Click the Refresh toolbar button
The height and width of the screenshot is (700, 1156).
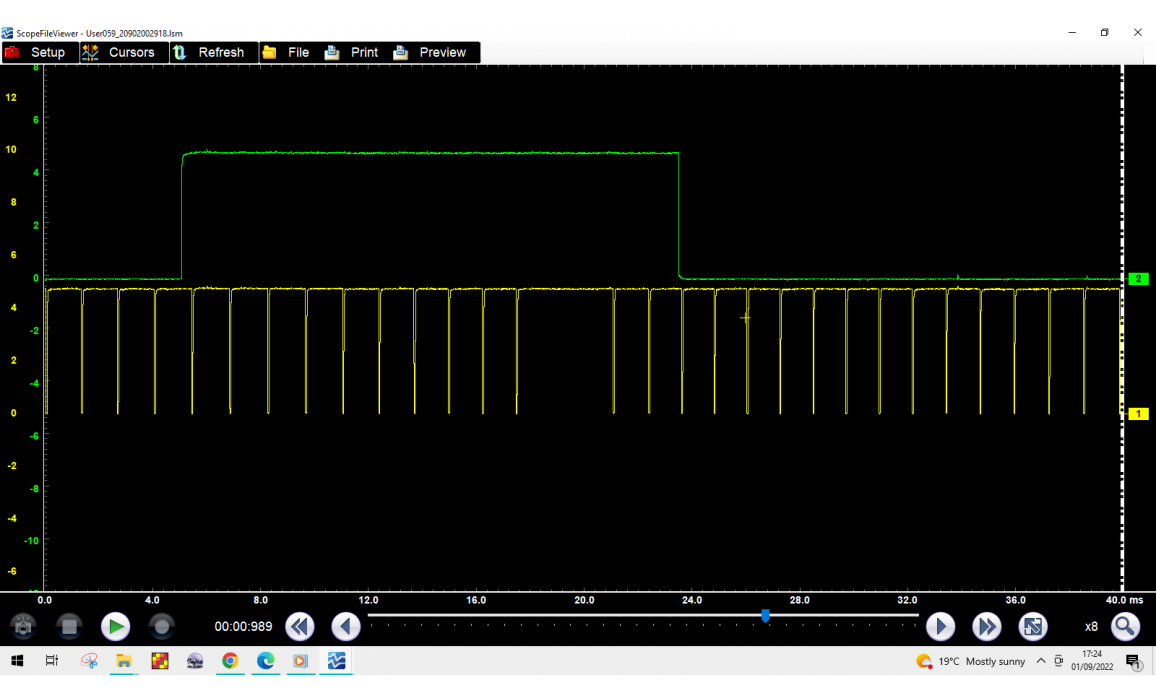(209, 52)
